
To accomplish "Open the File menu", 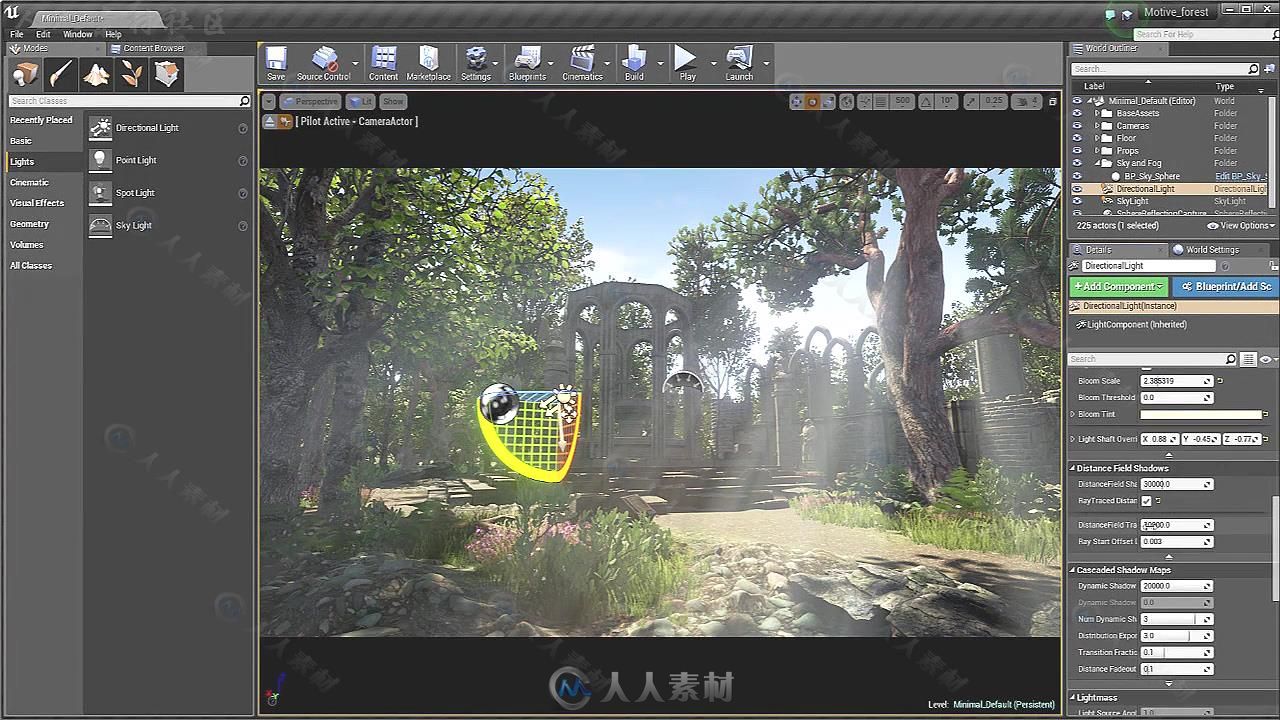I will coord(17,34).
